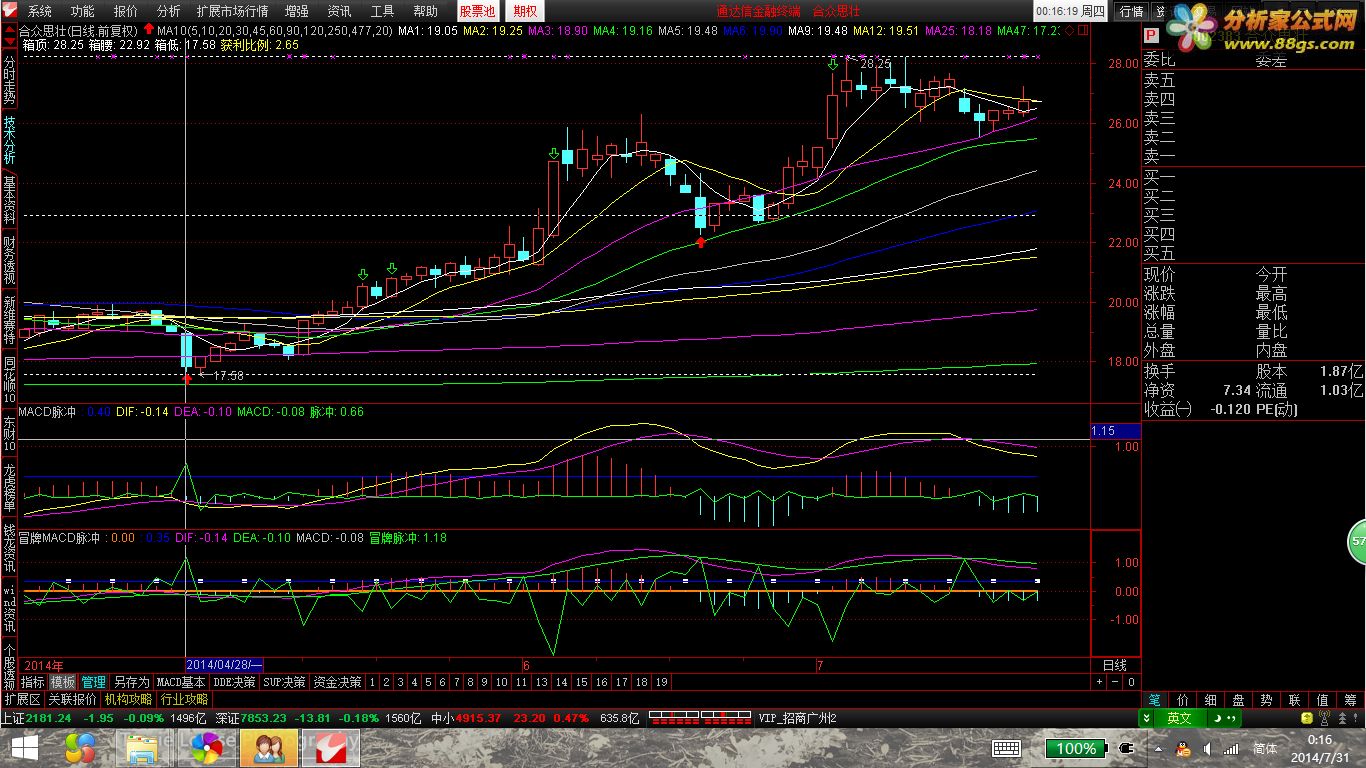The width and height of the screenshot is (1366, 768).
Task: Select the 联 tab in the right panel
Action: tap(1294, 700)
